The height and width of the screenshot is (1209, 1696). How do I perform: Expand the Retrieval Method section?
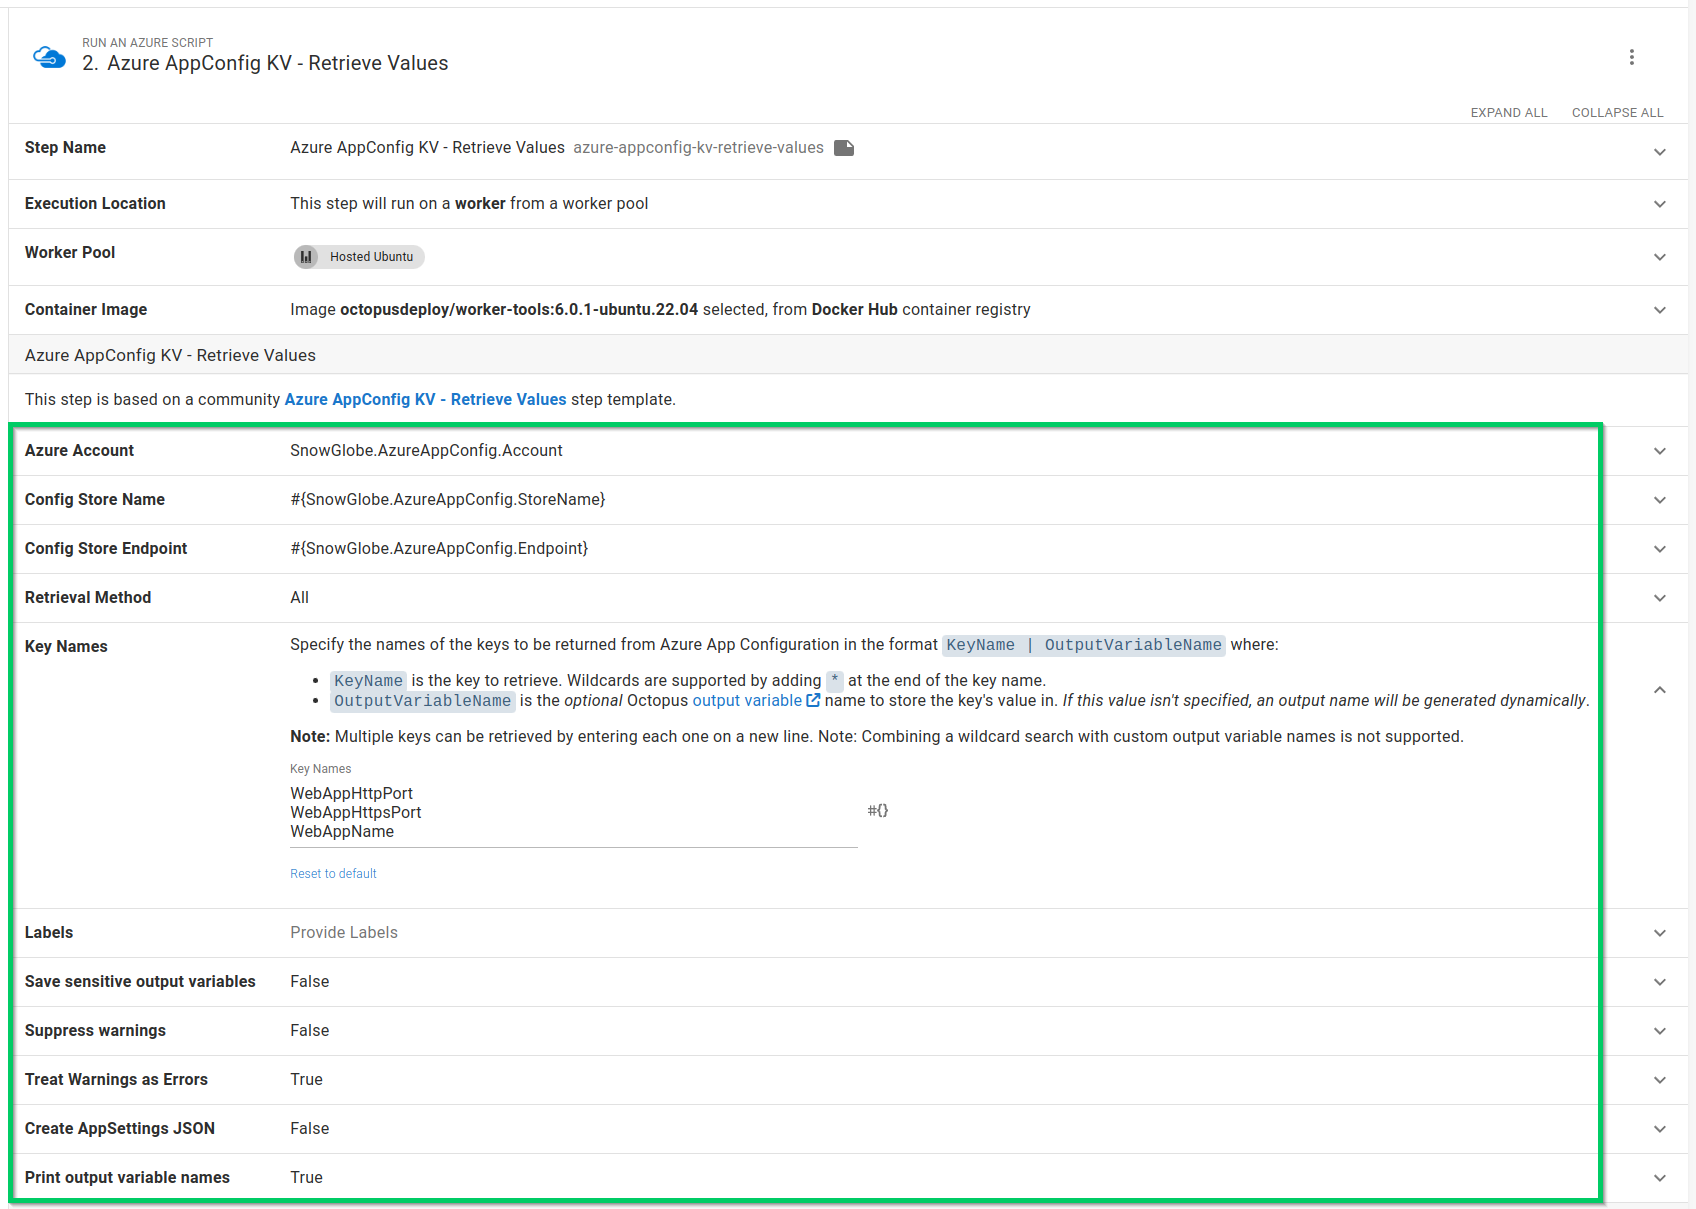click(x=1659, y=597)
